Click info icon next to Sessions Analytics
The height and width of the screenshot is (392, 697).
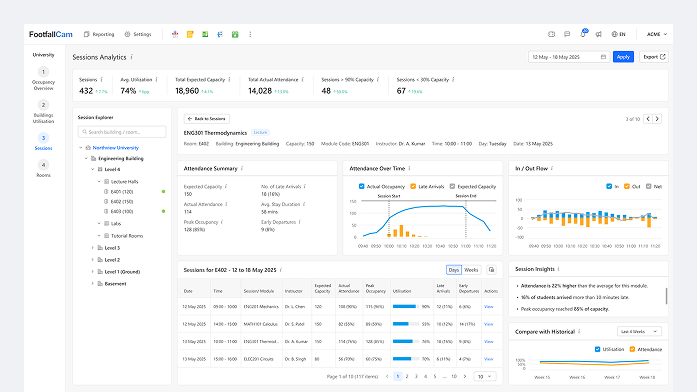click(132, 57)
